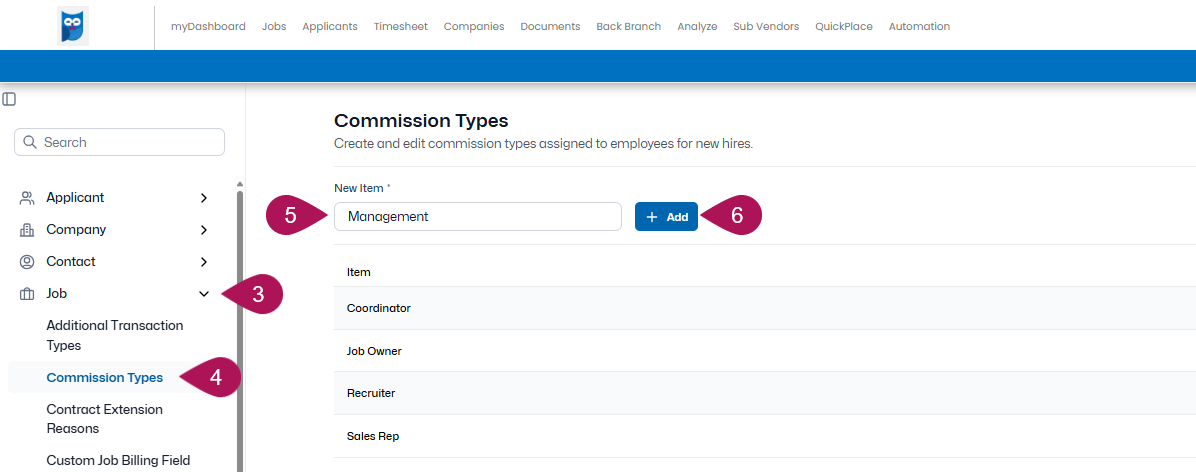Collapse the sidebar panel toggle icon
The image size is (1196, 472).
point(9,98)
